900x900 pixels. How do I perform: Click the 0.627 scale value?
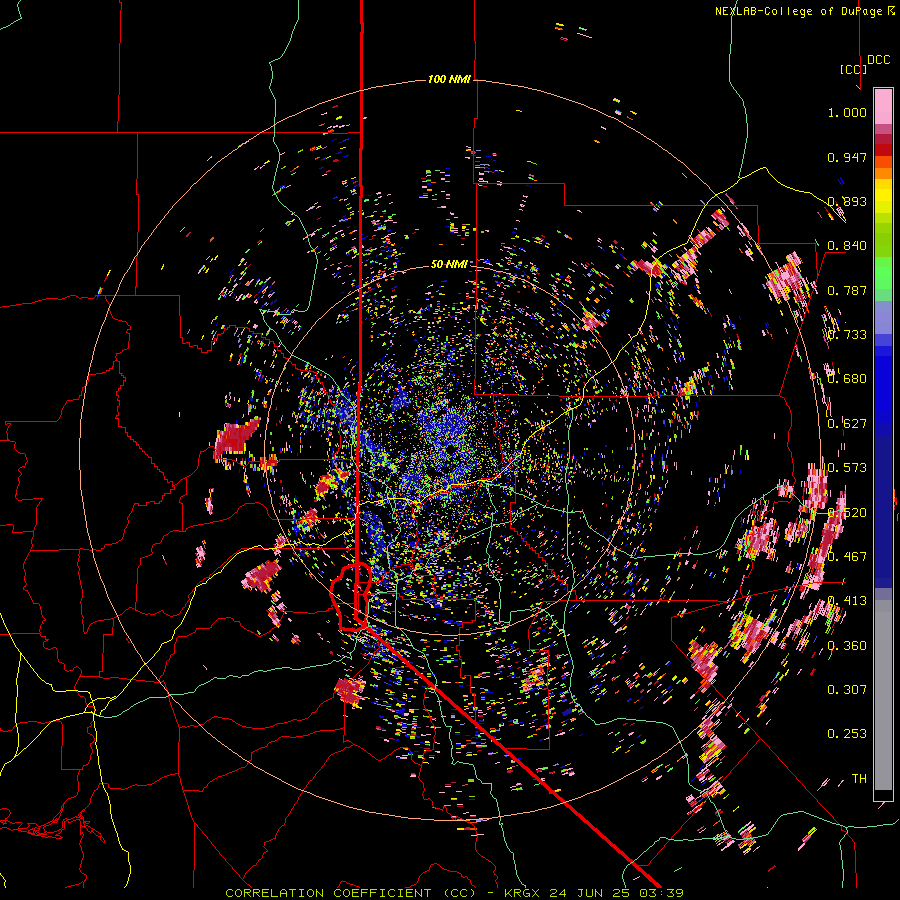[847, 424]
